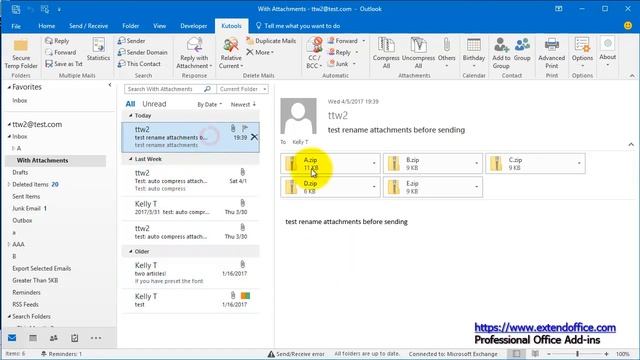Open the Statistics tool
The width and height of the screenshot is (640, 360).
pyautogui.click(x=98, y=50)
